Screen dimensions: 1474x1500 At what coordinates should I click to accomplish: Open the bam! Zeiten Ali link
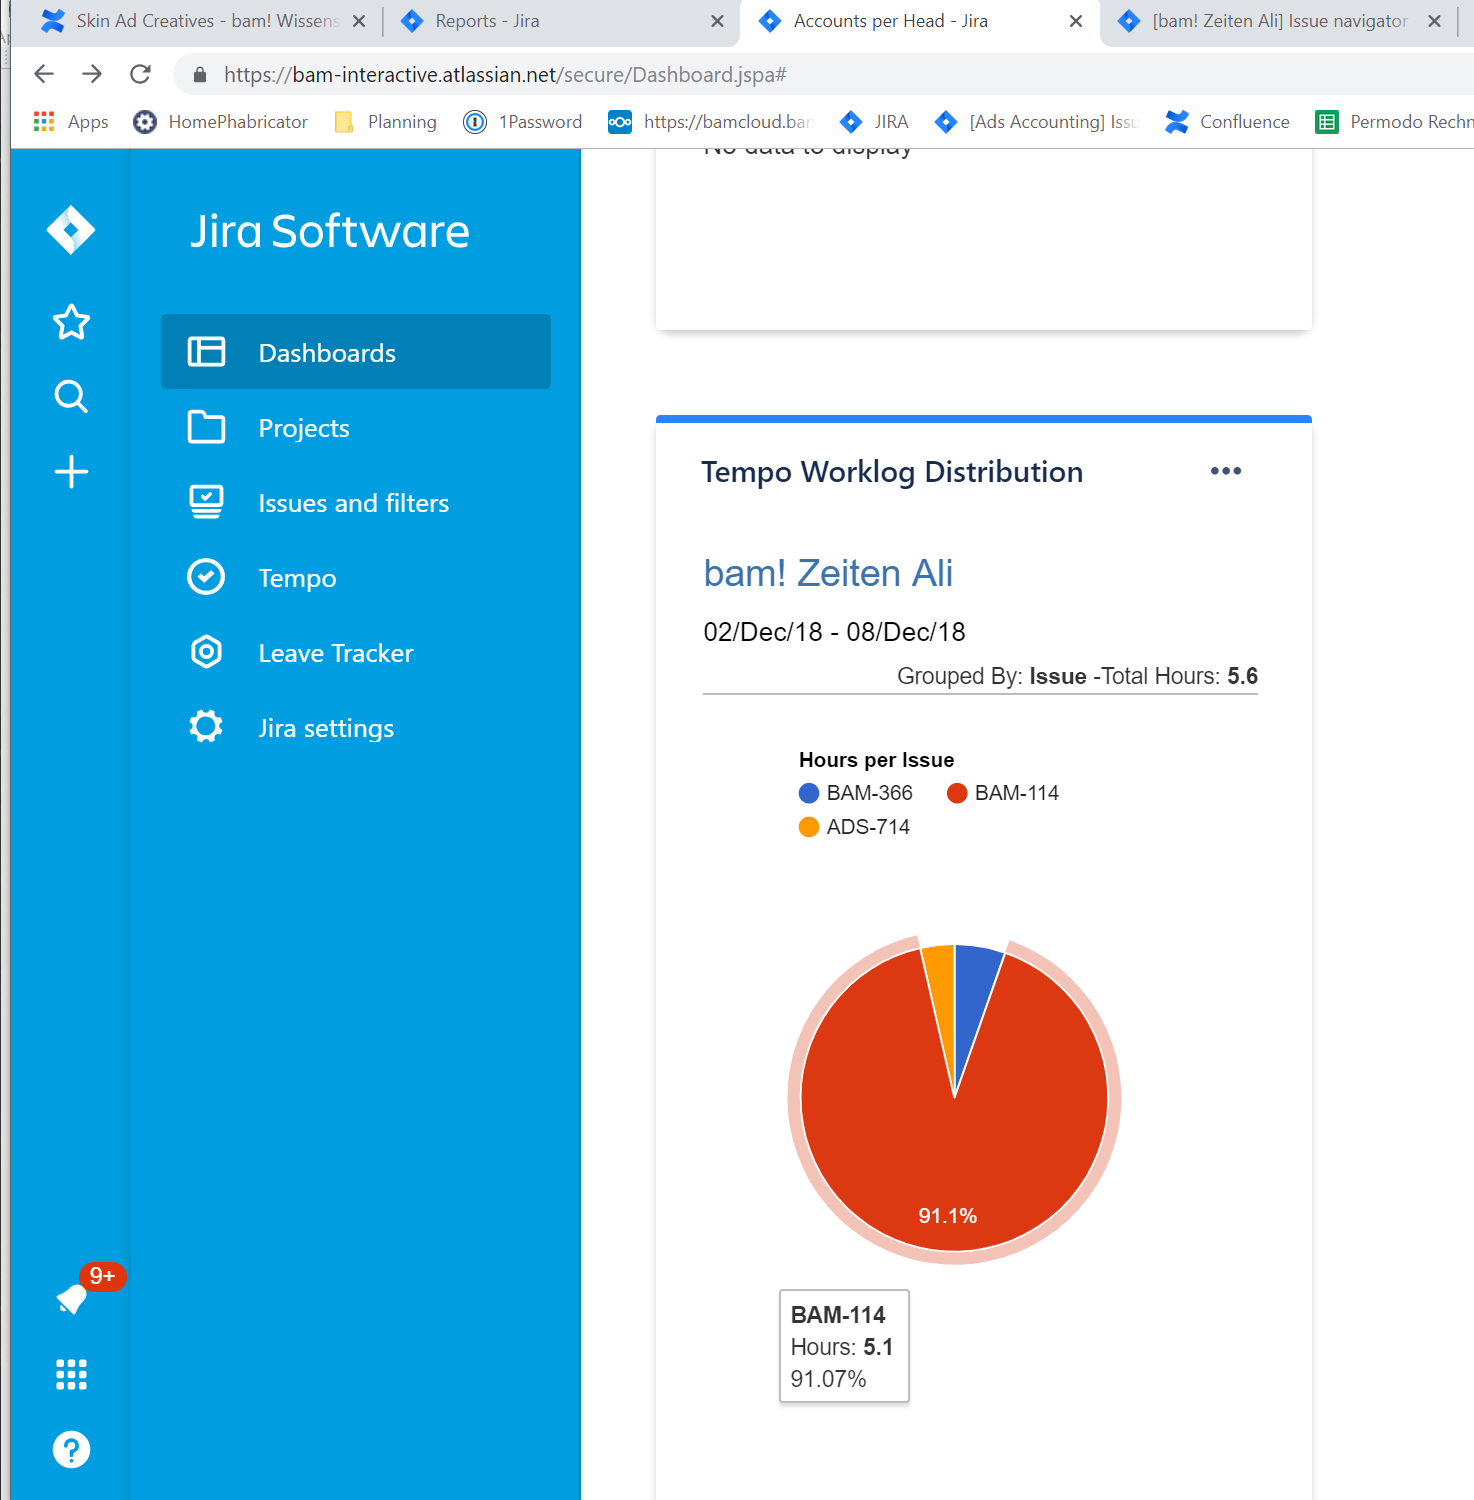pos(828,574)
